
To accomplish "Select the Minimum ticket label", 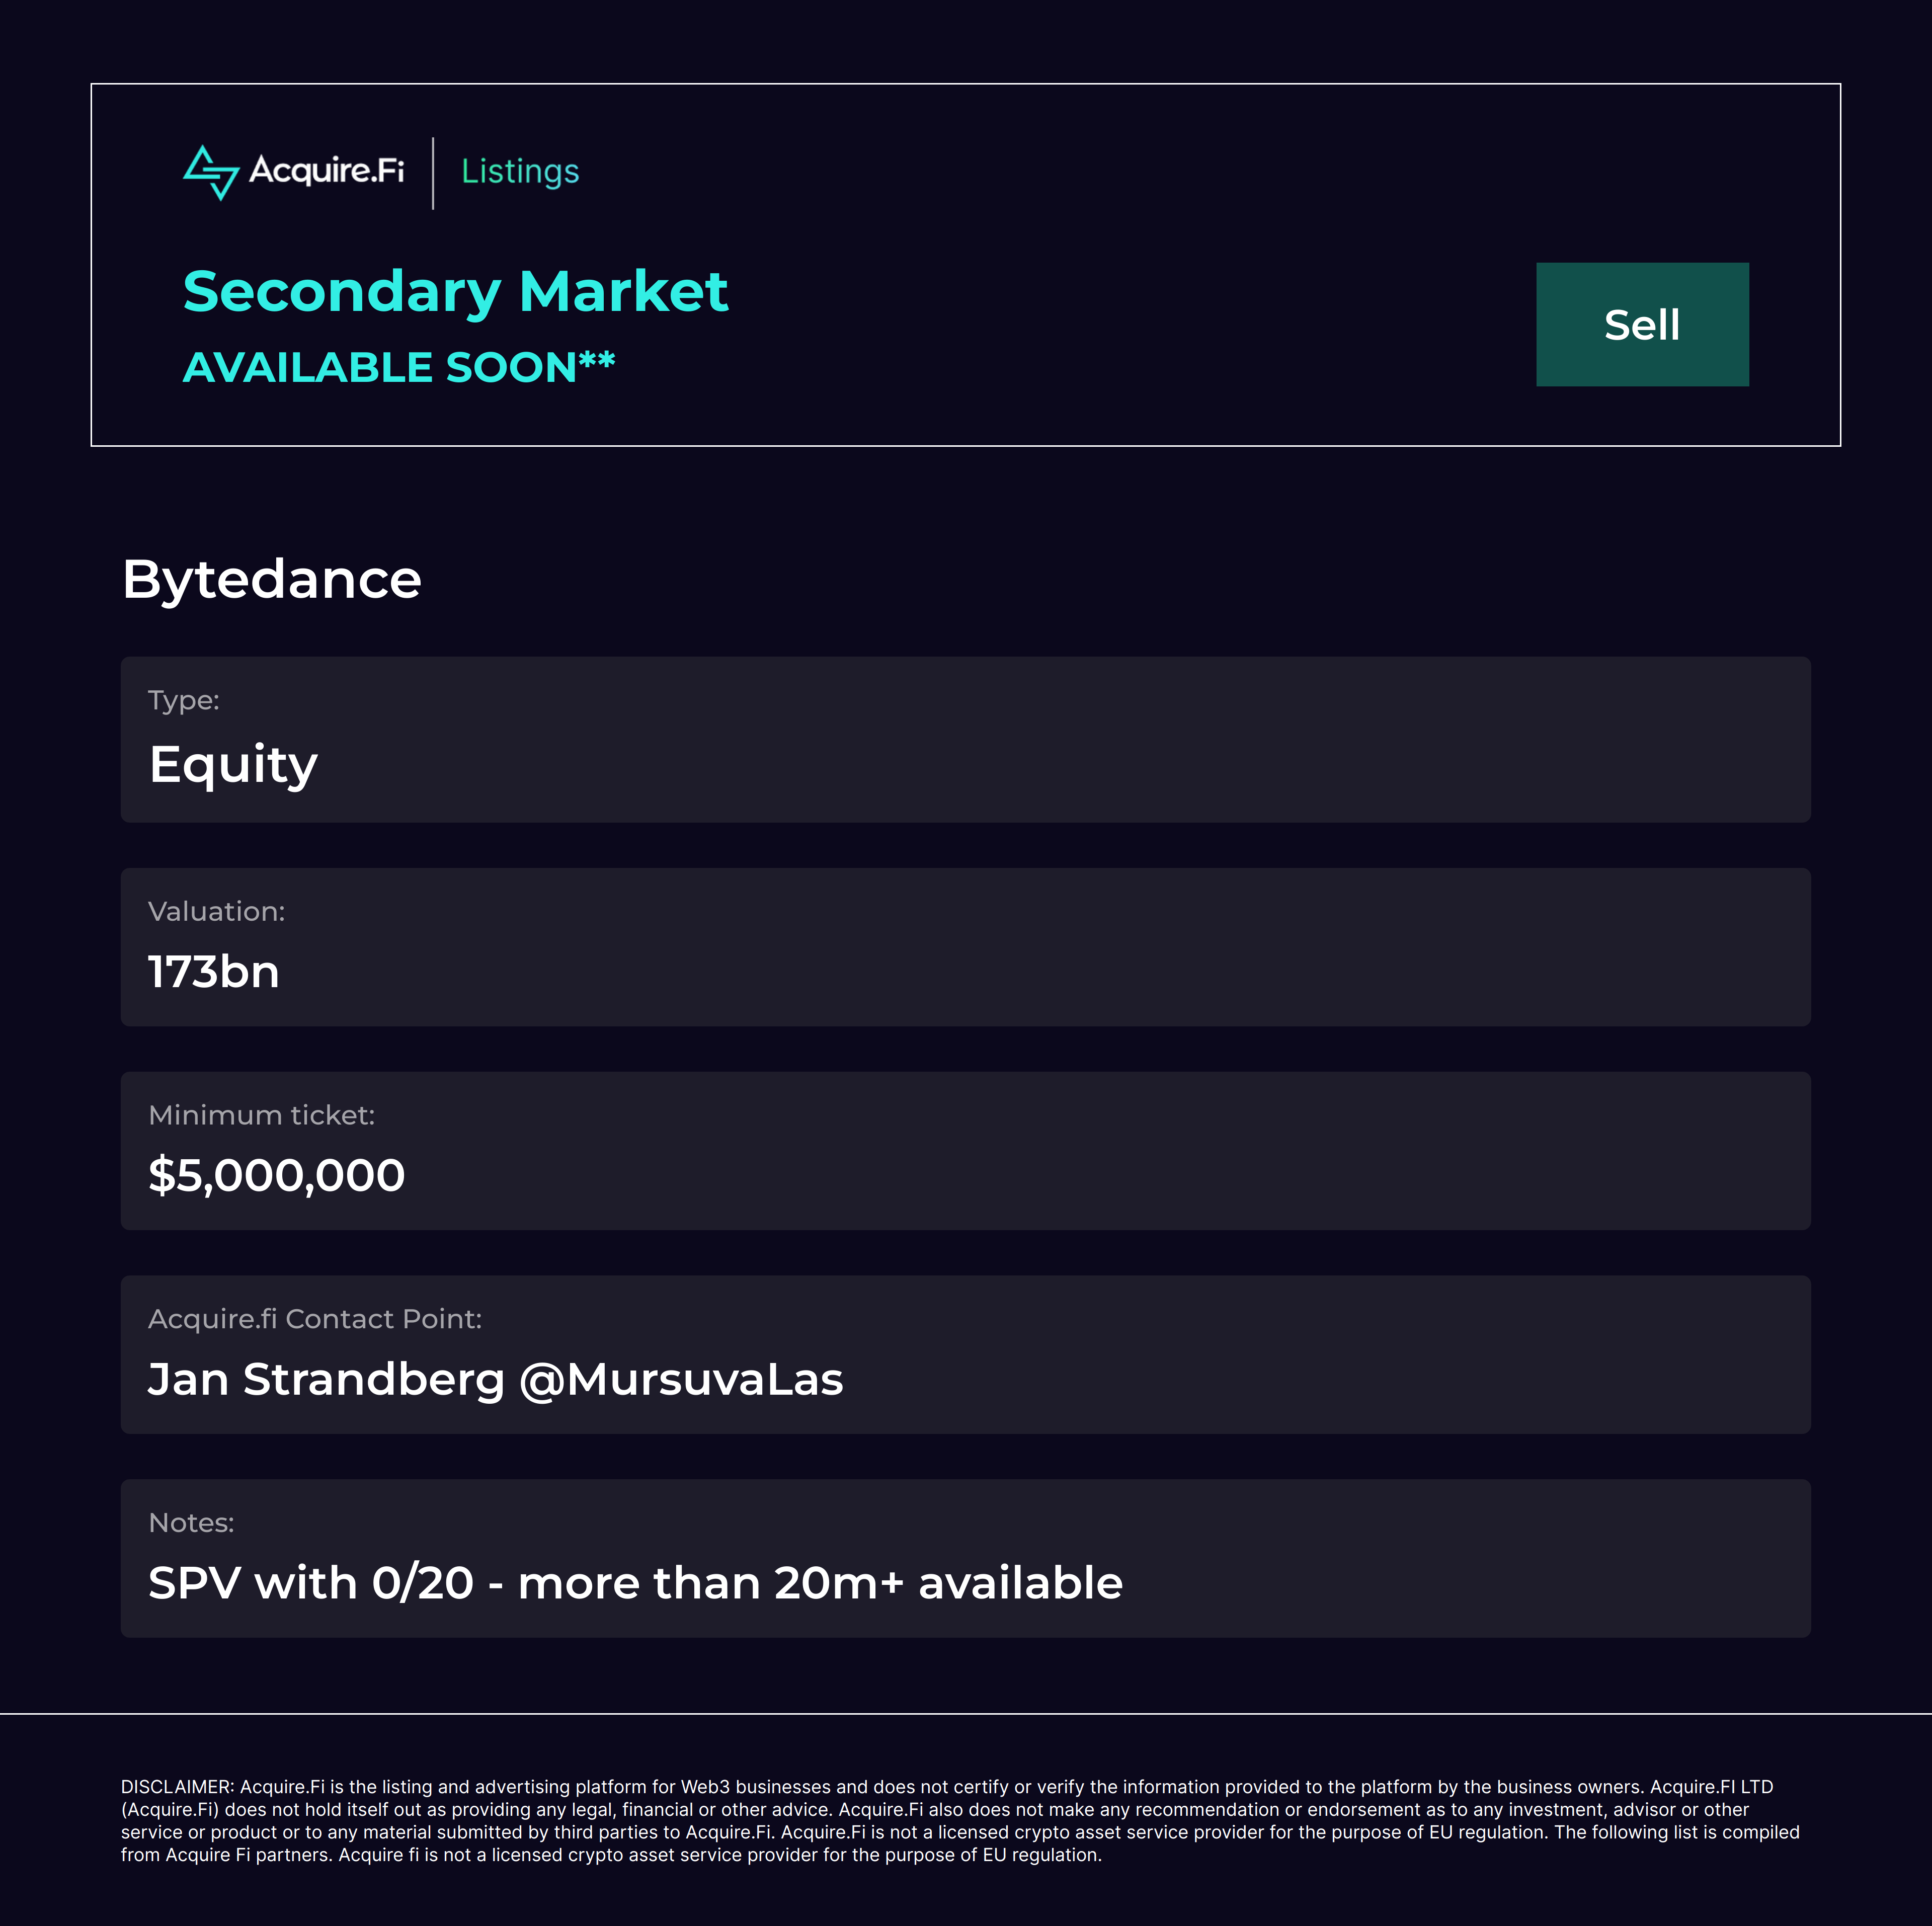I will tap(261, 1115).
